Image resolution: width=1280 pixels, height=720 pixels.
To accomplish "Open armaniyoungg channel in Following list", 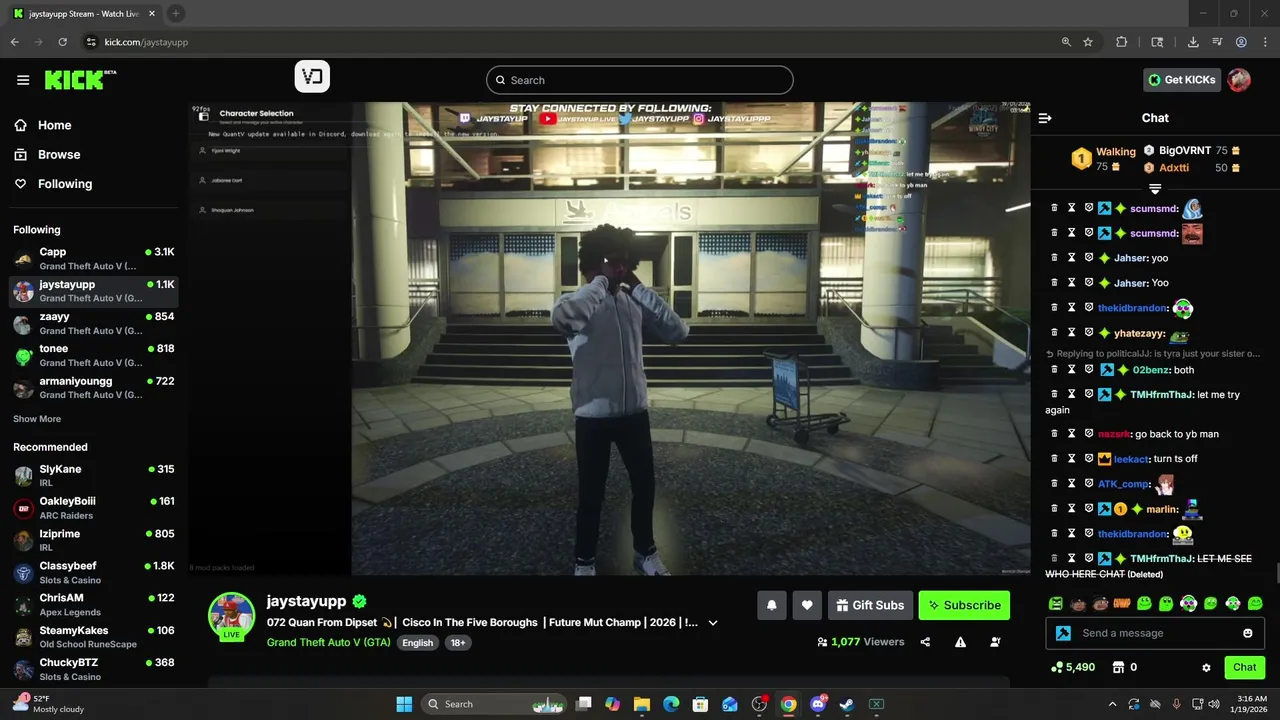I will click(x=94, y=387).
